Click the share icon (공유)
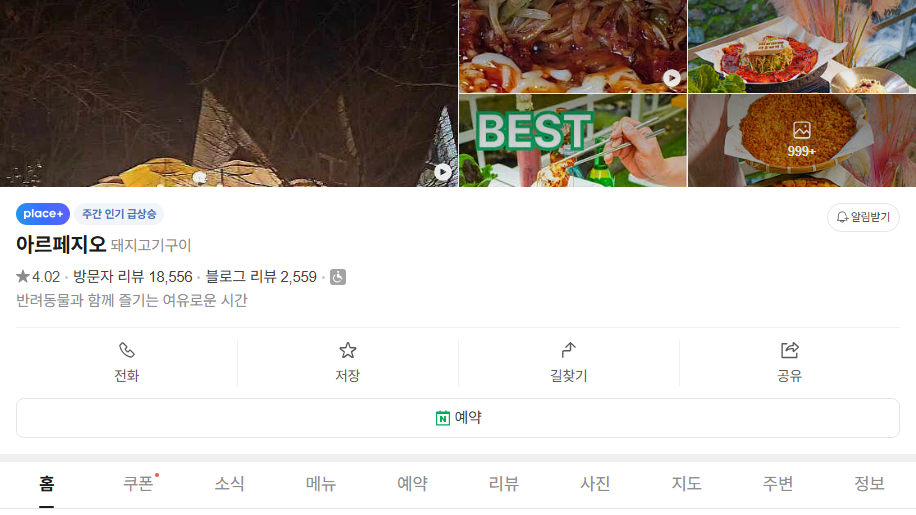The width and height of the screenshot is (916, 515). [789, 350]
